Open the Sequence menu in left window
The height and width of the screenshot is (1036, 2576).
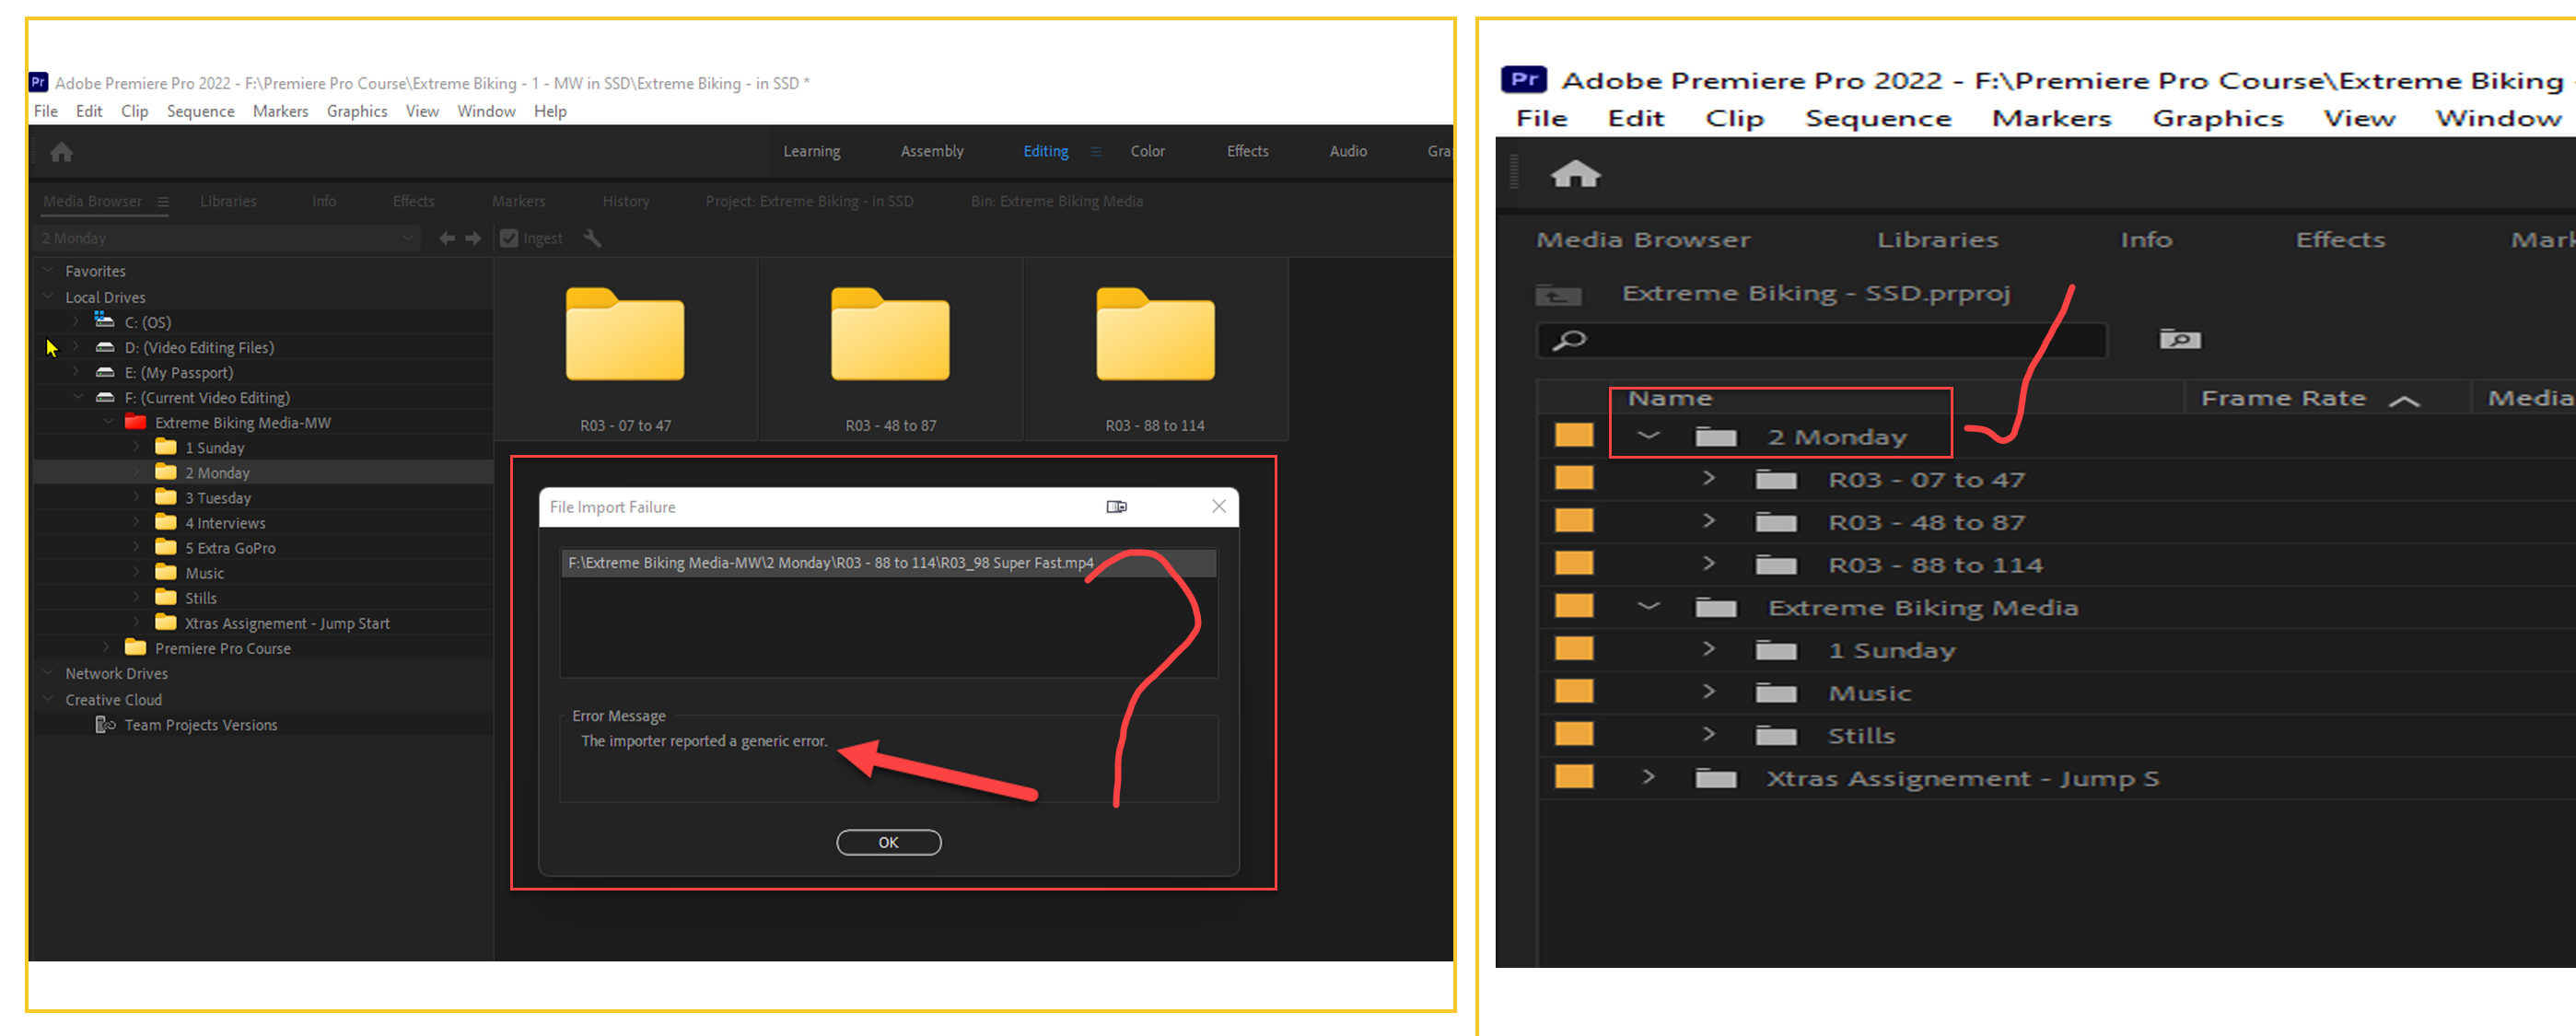200,111
